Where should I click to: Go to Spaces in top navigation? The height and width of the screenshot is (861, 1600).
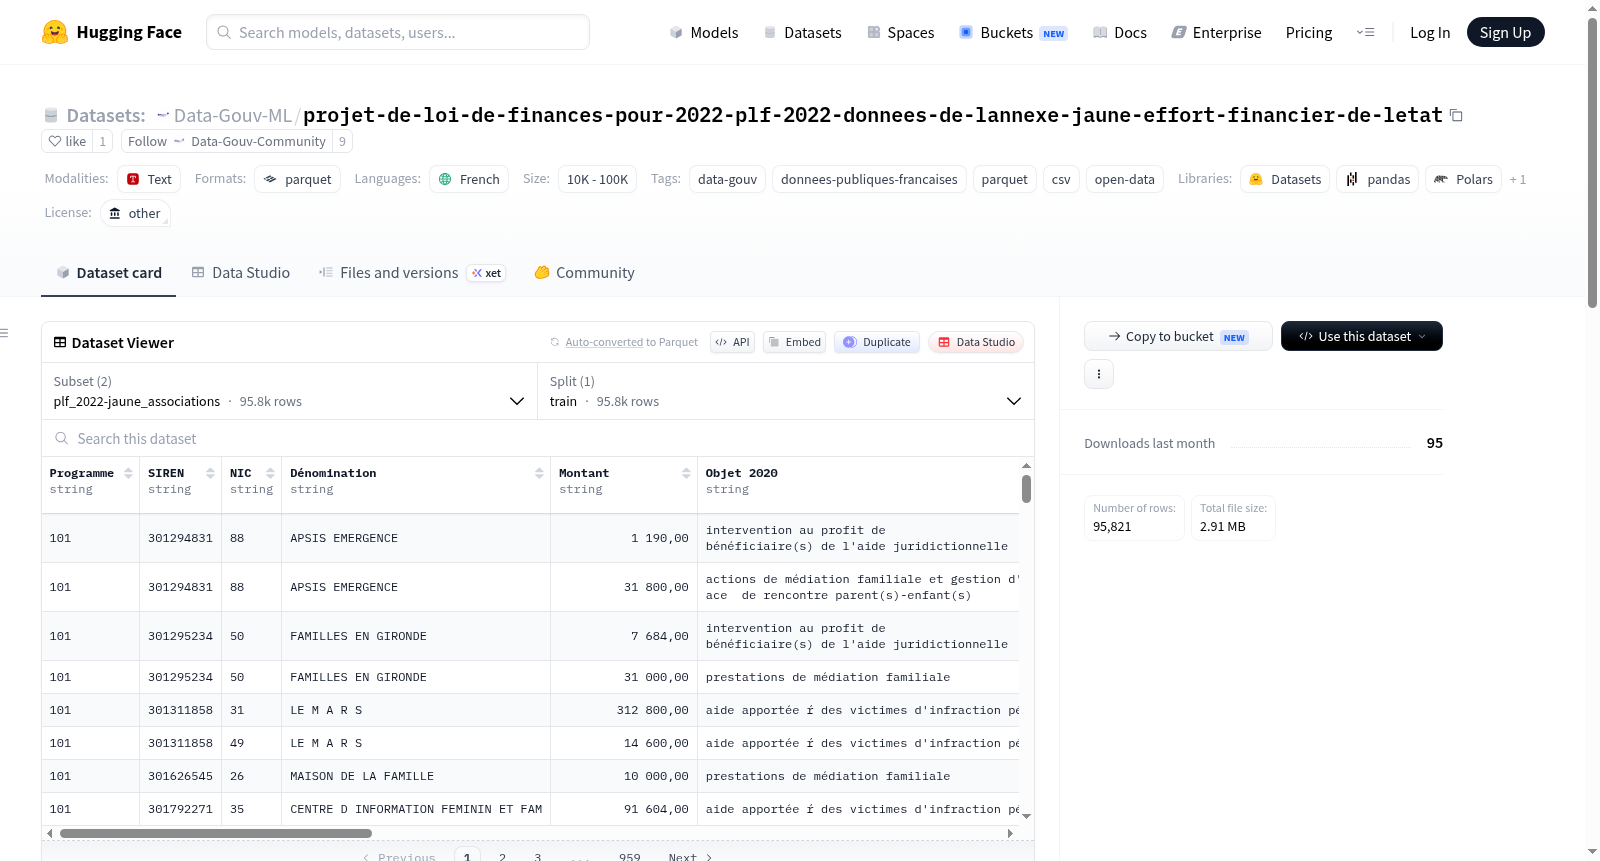pos(901,33)
